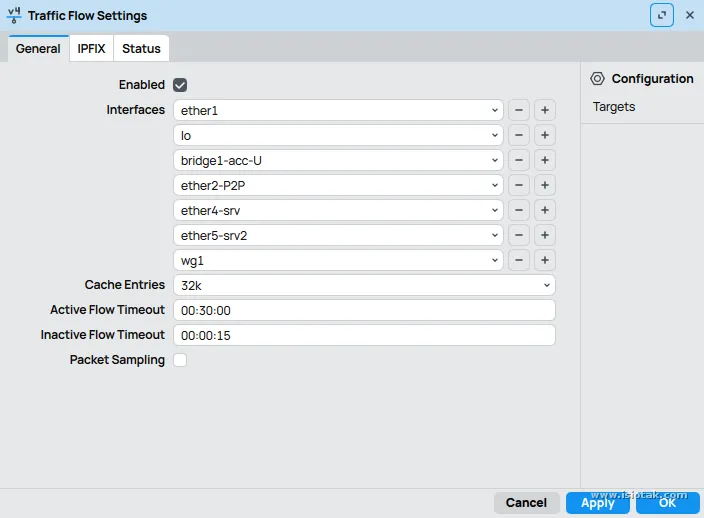This screenshot has height=518, width=704.
Task: Switch to the IPFIX tab
Action: [91, 48]
